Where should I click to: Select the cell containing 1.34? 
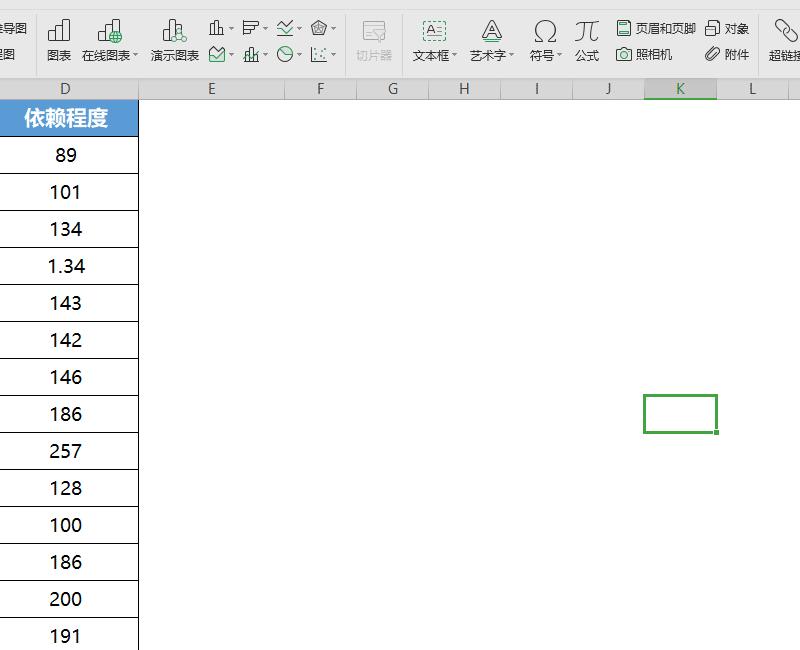[69, 266]
